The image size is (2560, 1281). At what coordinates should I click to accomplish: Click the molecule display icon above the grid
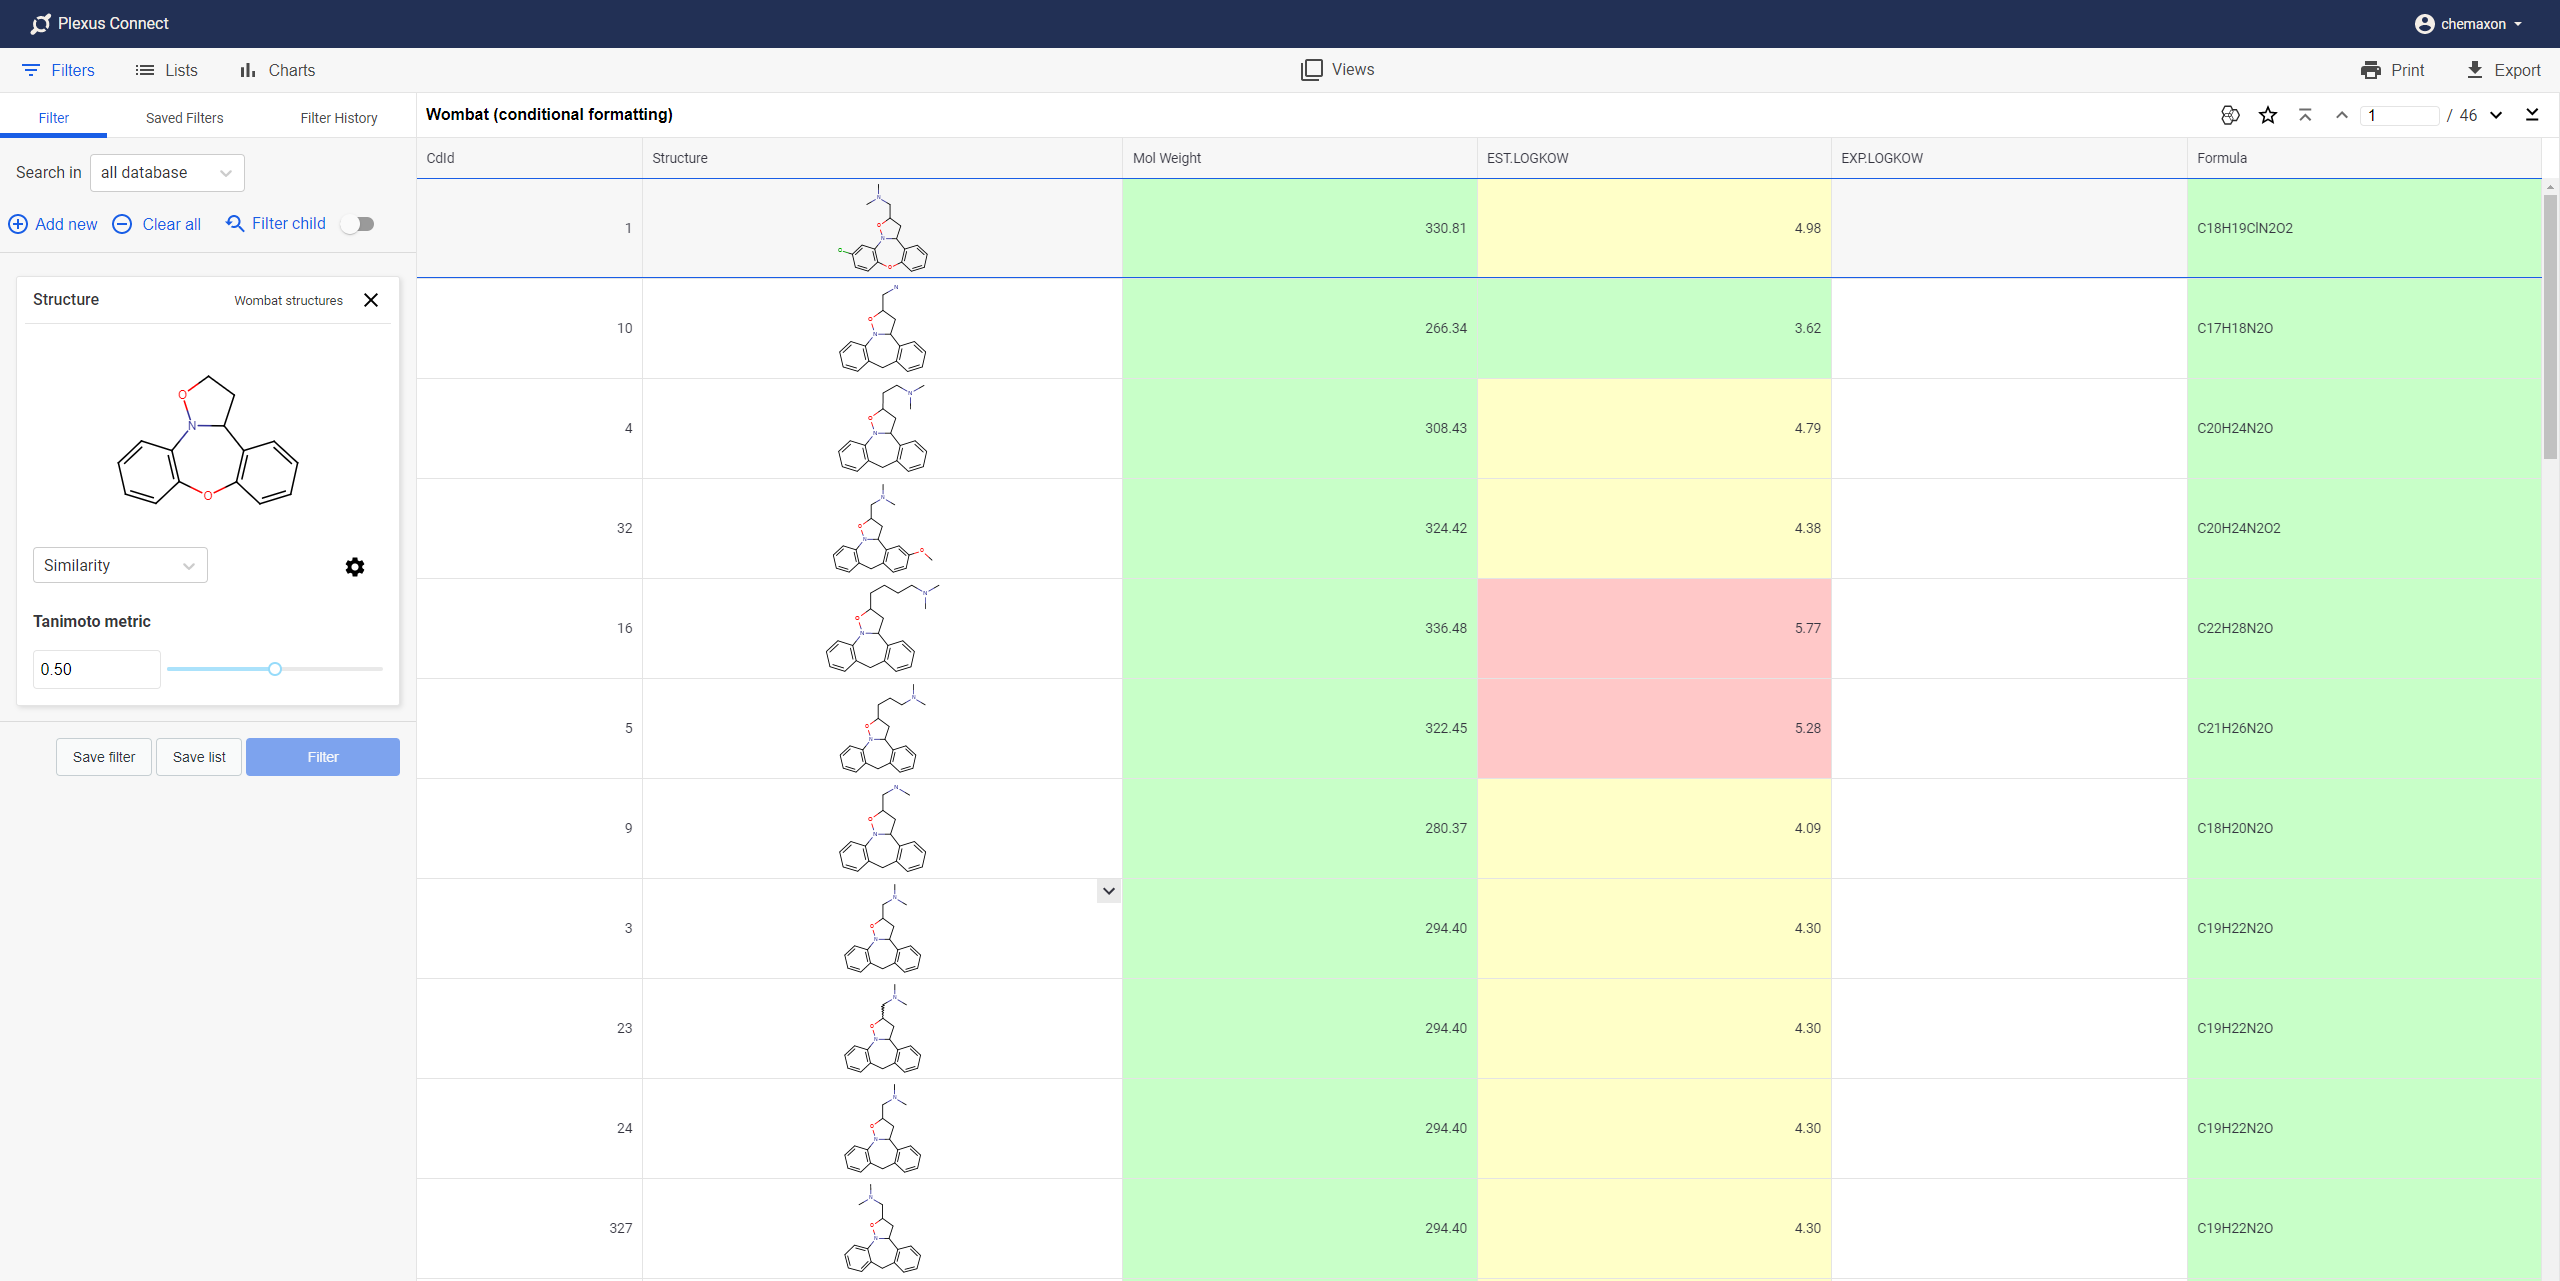click(x=2229, y=115)
